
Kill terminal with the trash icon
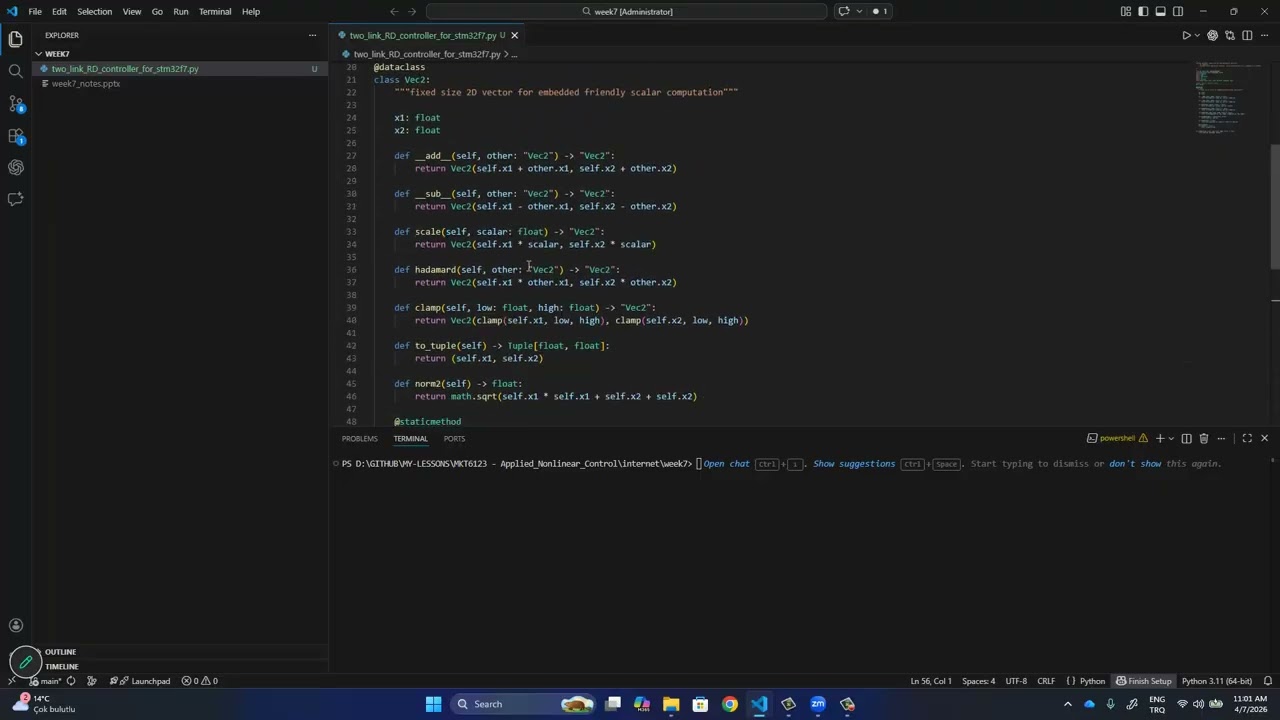coord(1204,439)
